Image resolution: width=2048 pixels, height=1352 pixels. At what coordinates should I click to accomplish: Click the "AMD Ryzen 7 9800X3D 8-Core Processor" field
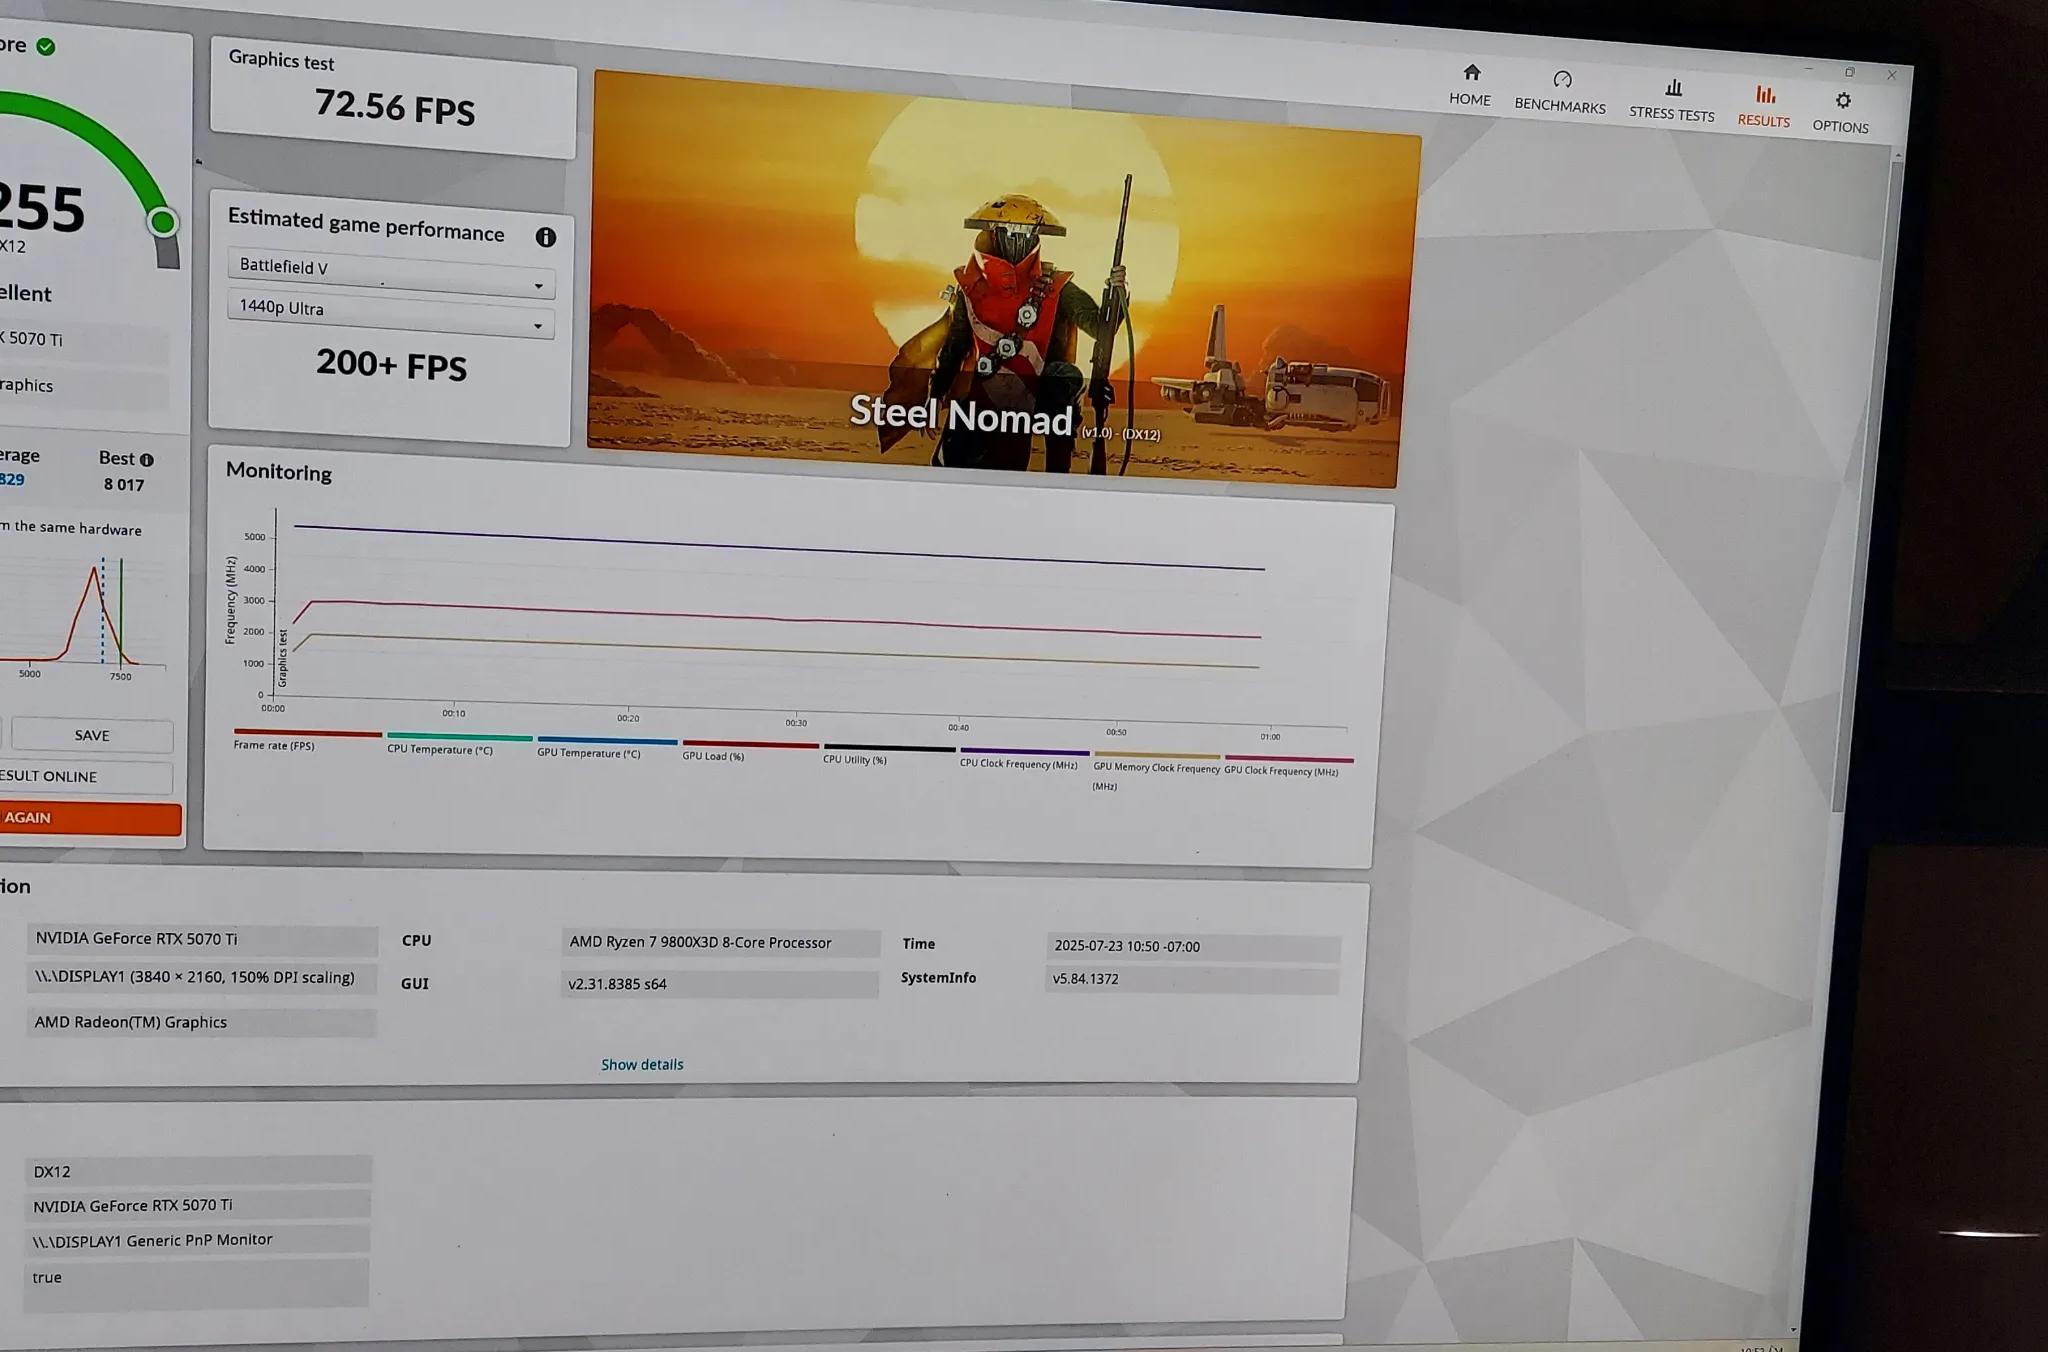pyautogui.click(x=720, y=943)
